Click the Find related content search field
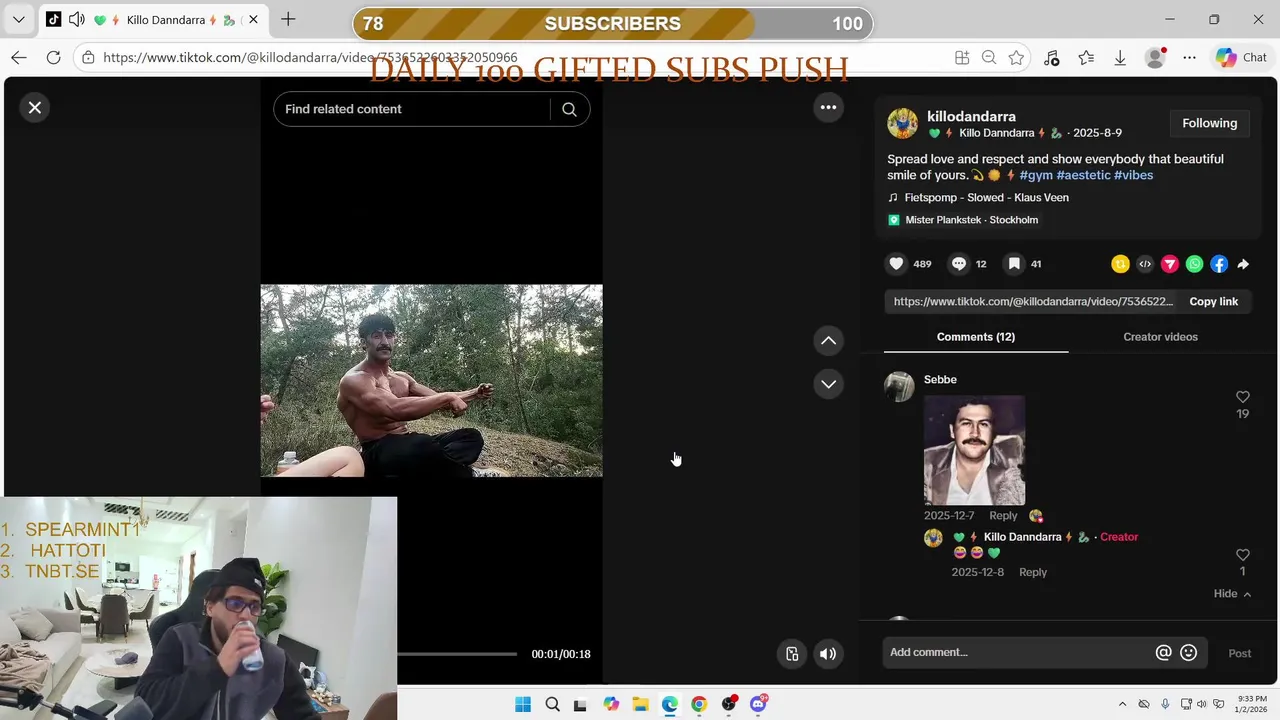The image size is (1280, 720). 411,109
